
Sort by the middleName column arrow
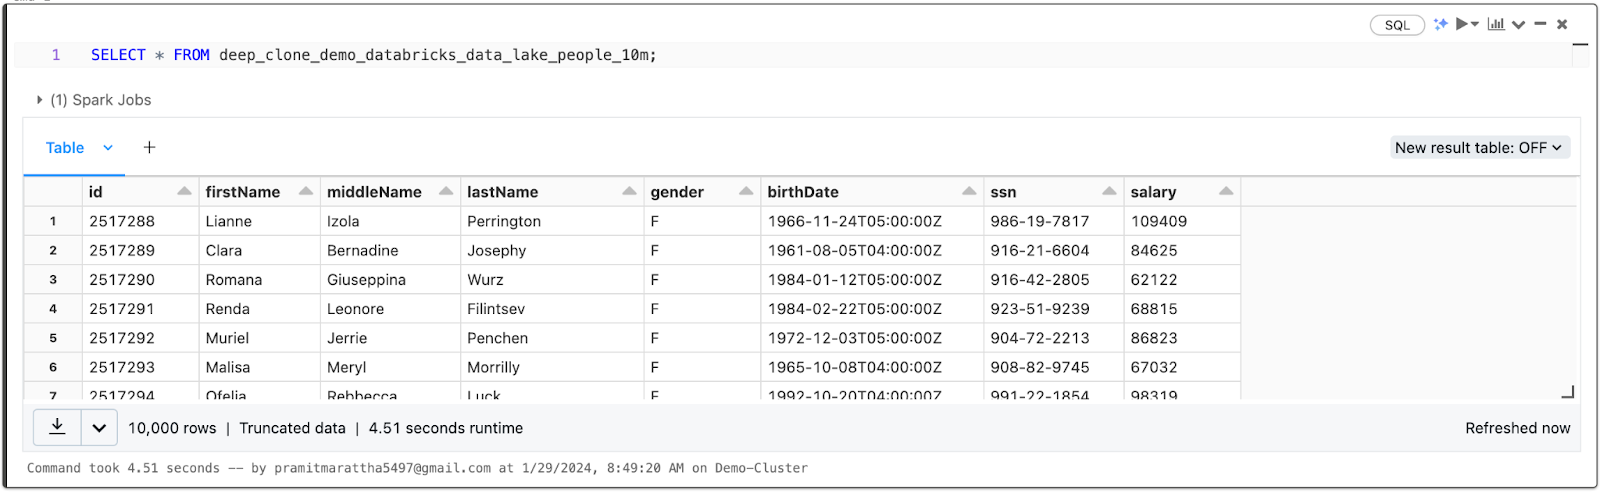click(446, 191)
